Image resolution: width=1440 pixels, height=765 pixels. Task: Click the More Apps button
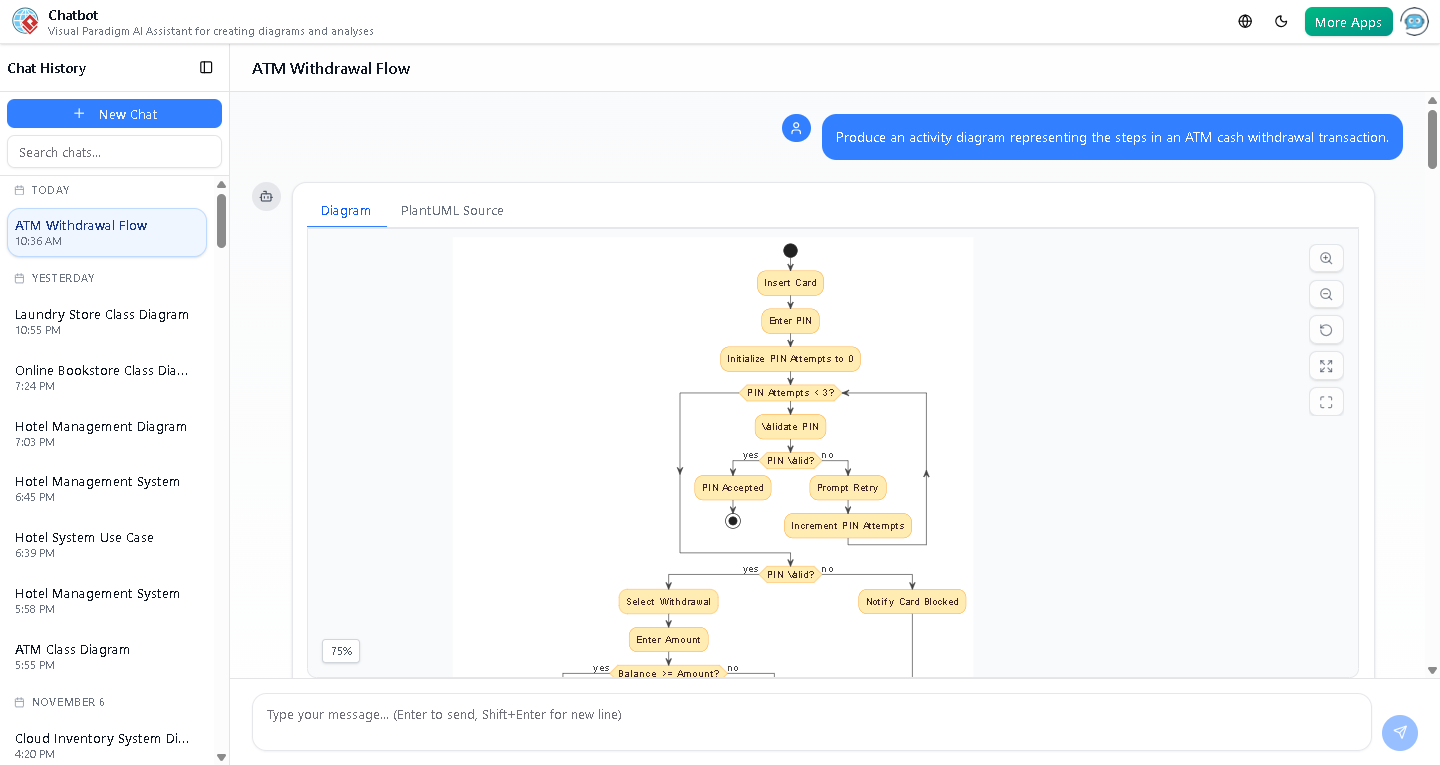coord(1348,20)
